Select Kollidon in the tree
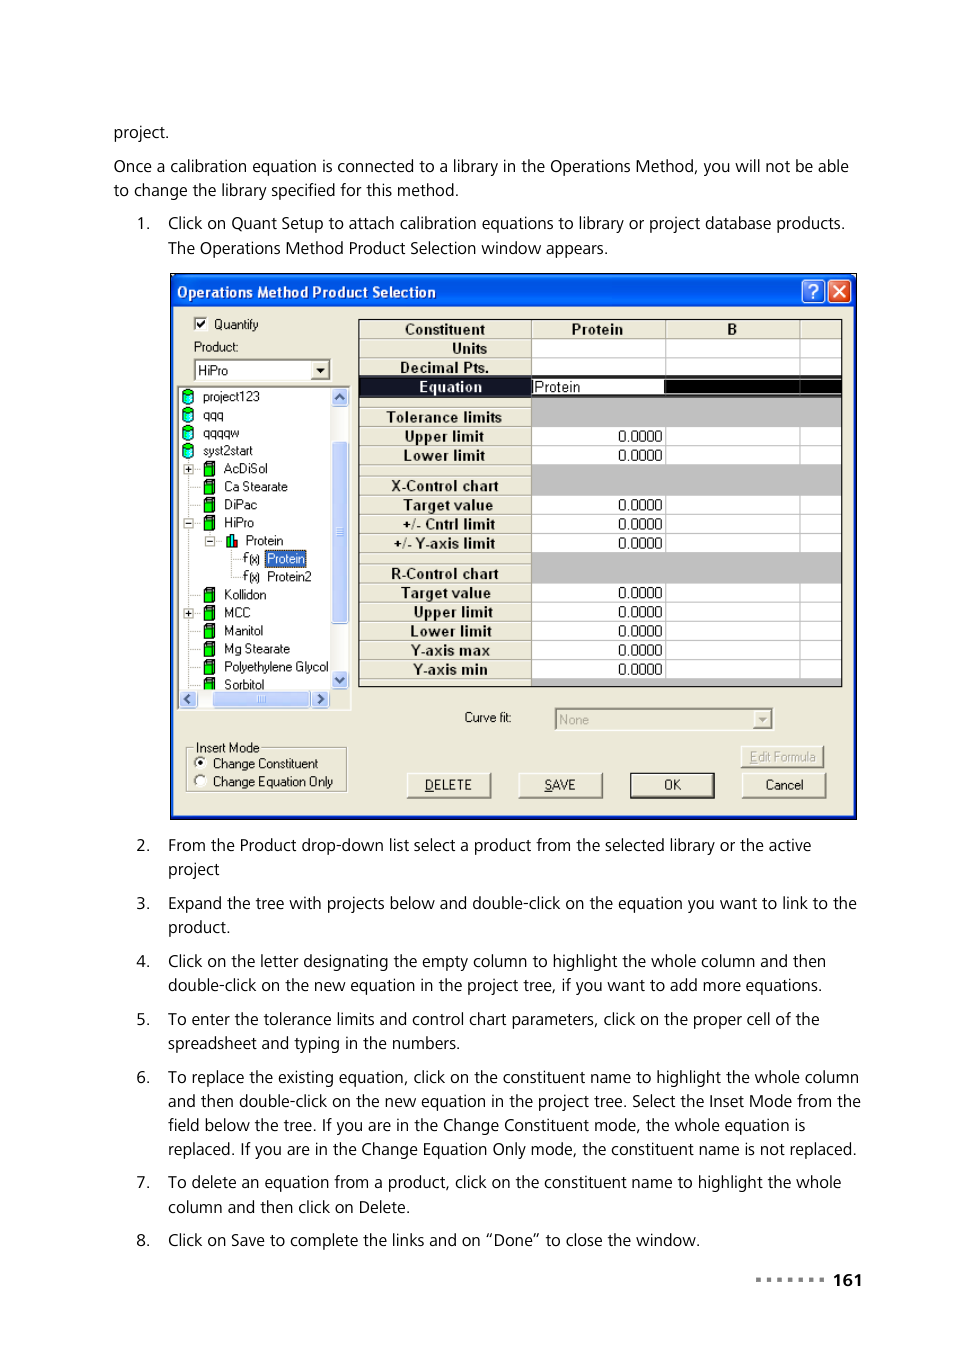 (245, 595)
